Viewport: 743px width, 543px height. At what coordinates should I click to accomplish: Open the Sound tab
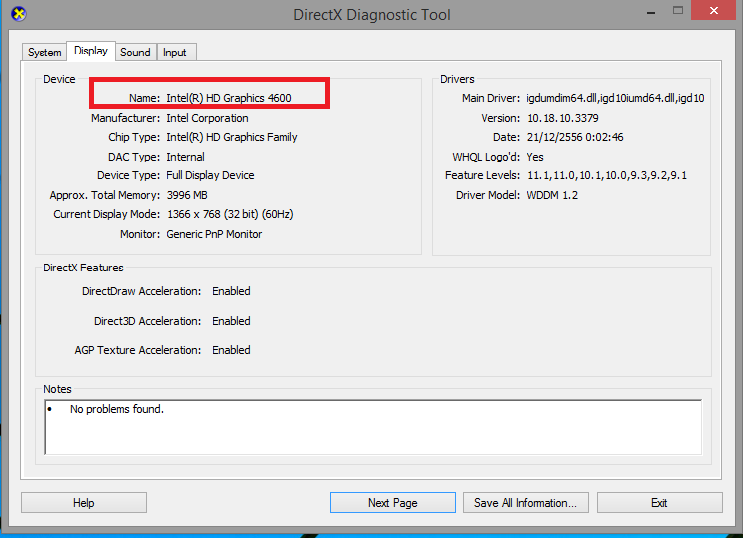click(136, 52)
